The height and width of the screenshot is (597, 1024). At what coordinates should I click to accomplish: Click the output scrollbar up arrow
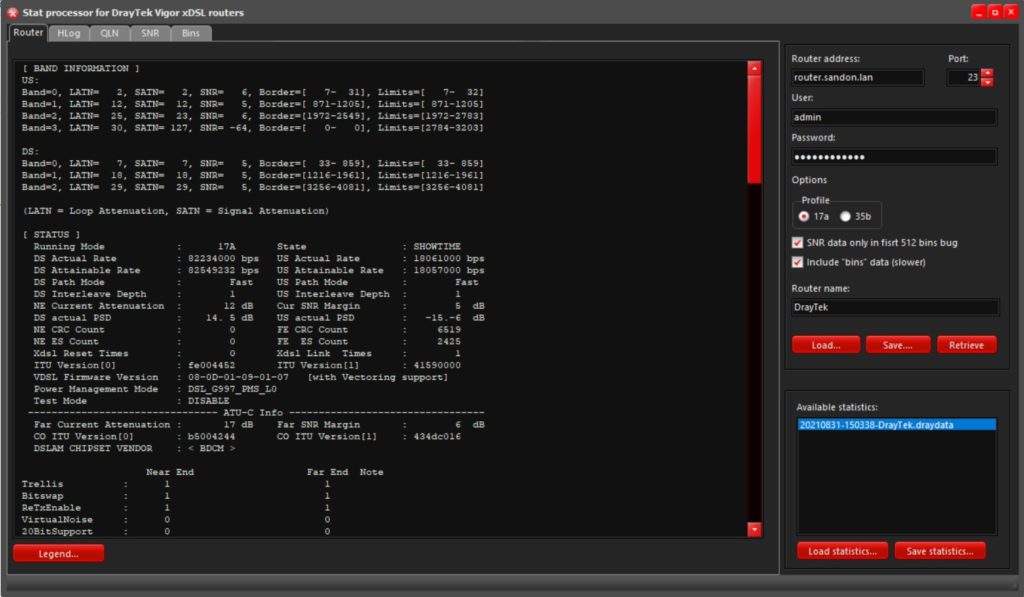754,68
